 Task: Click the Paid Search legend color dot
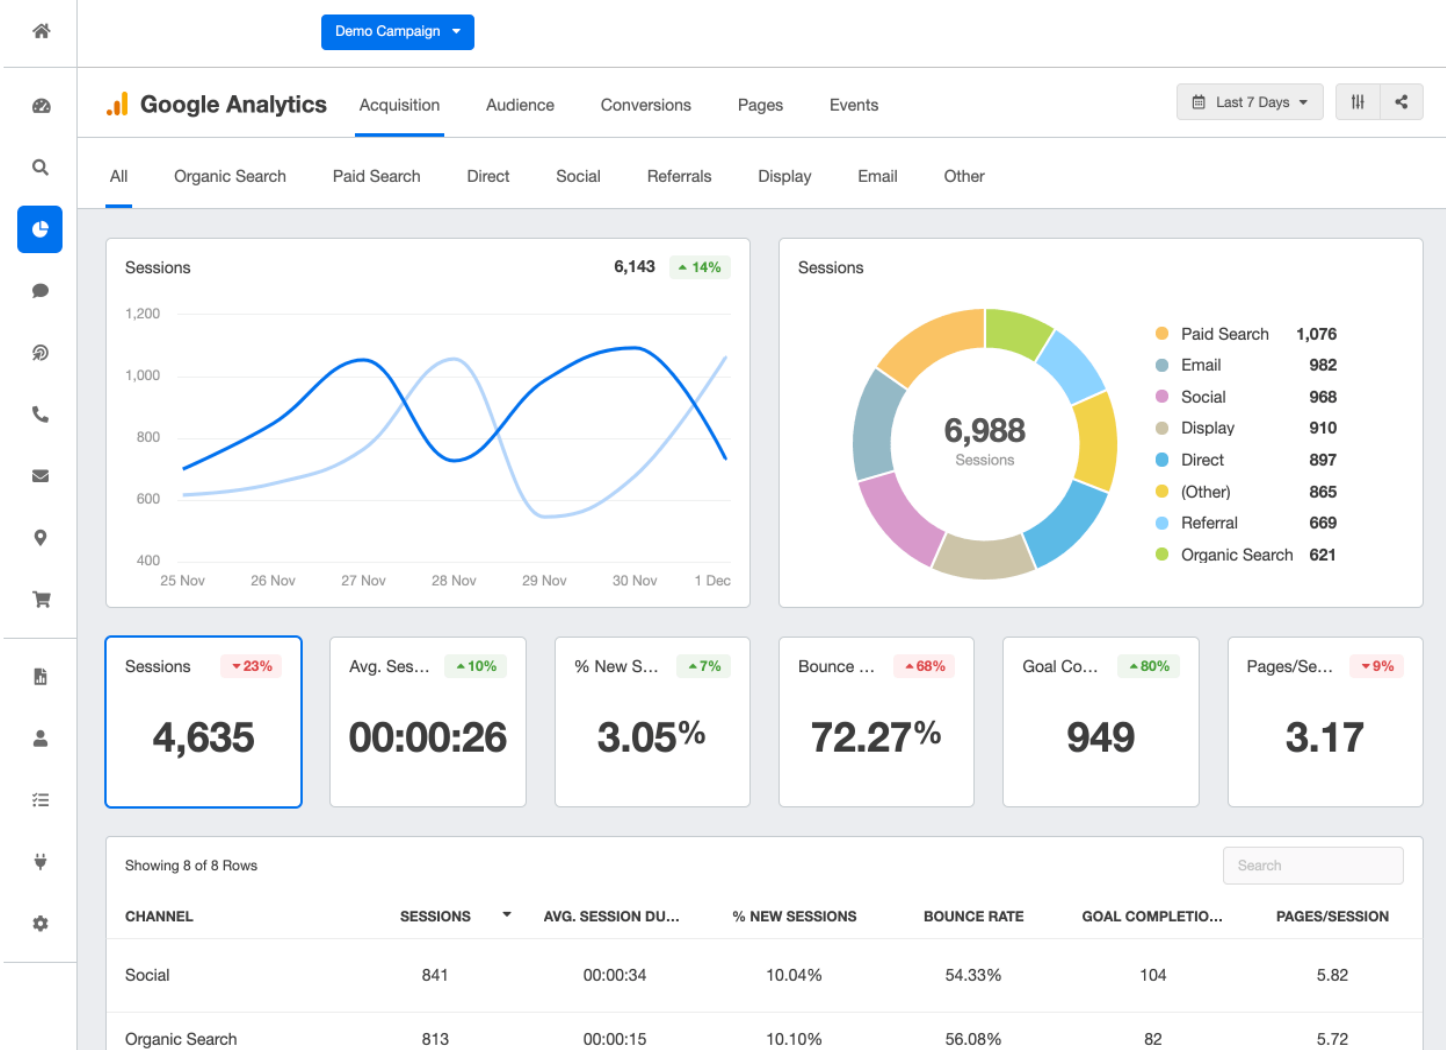point(1161,334)
